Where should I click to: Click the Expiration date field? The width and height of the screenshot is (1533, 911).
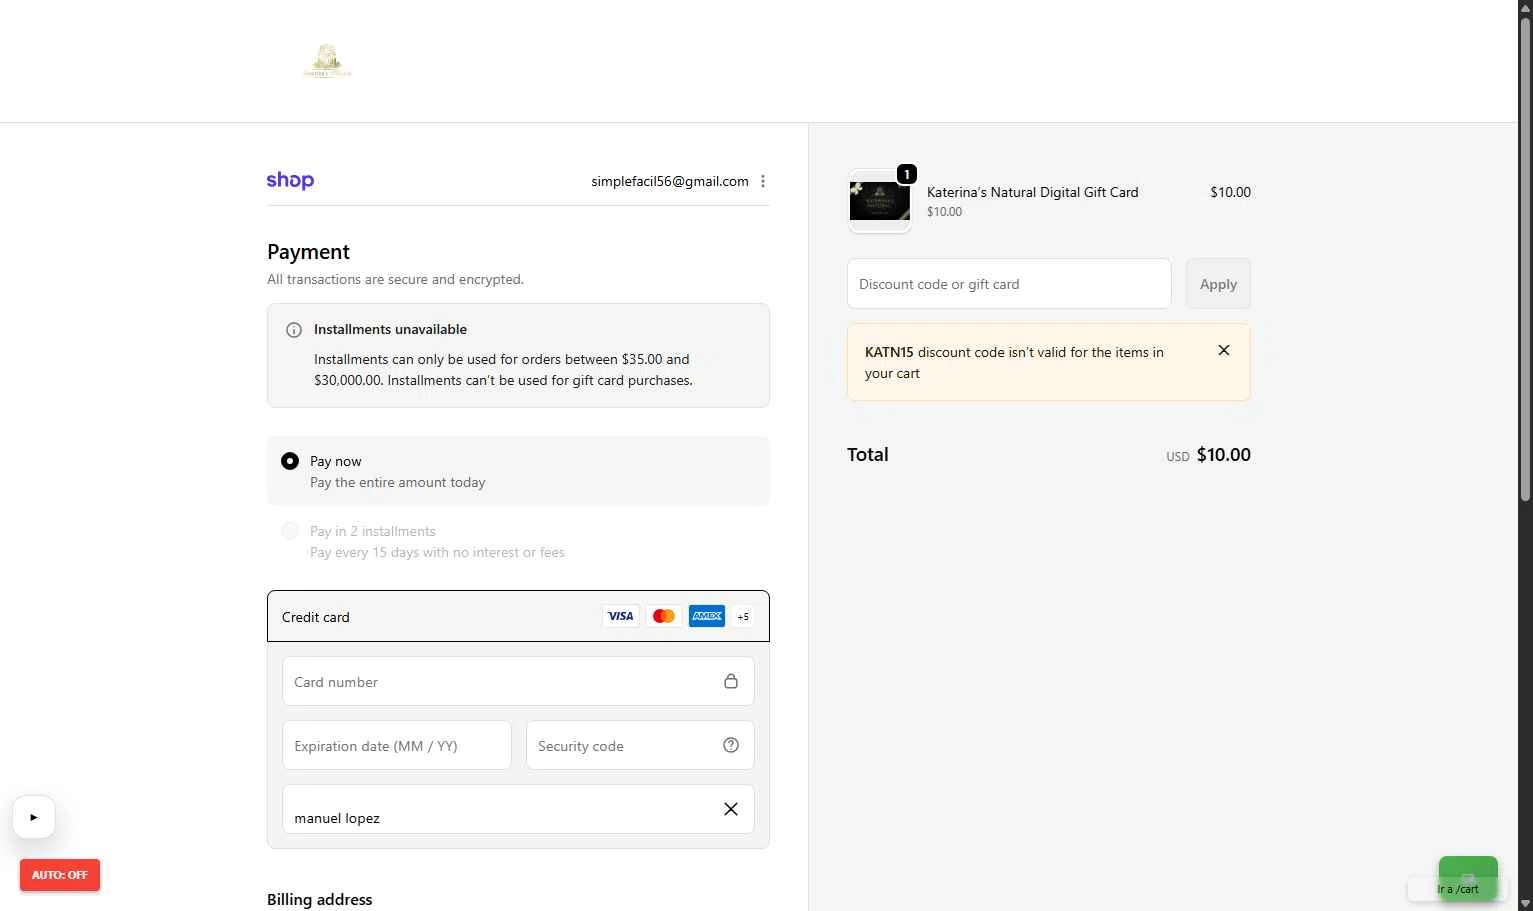(396, 746)
